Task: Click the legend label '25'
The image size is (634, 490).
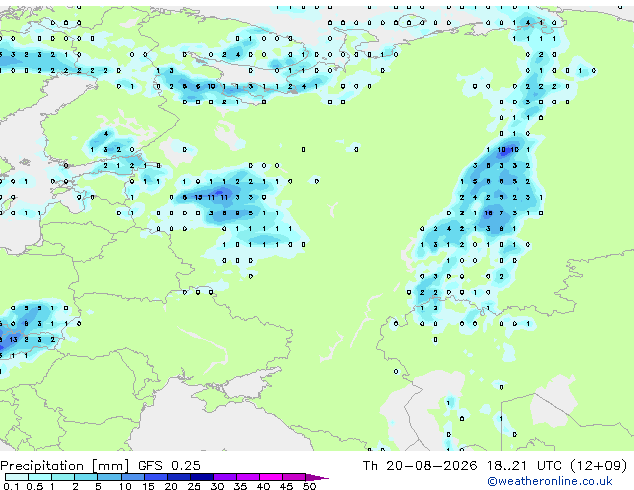Action: click(194, 486)
